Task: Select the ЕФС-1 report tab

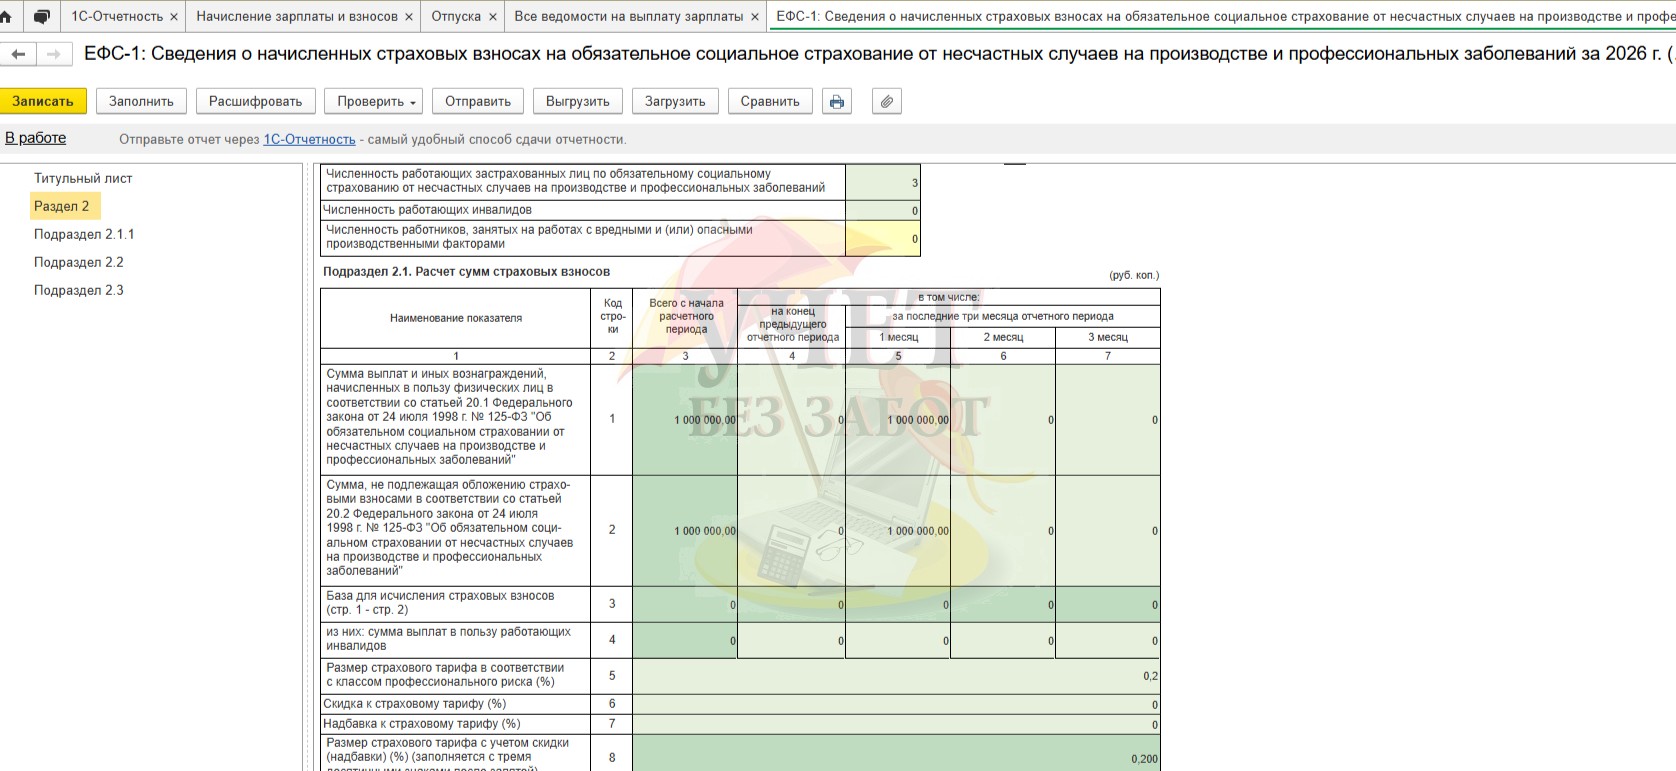Action: coord(1221,17)
